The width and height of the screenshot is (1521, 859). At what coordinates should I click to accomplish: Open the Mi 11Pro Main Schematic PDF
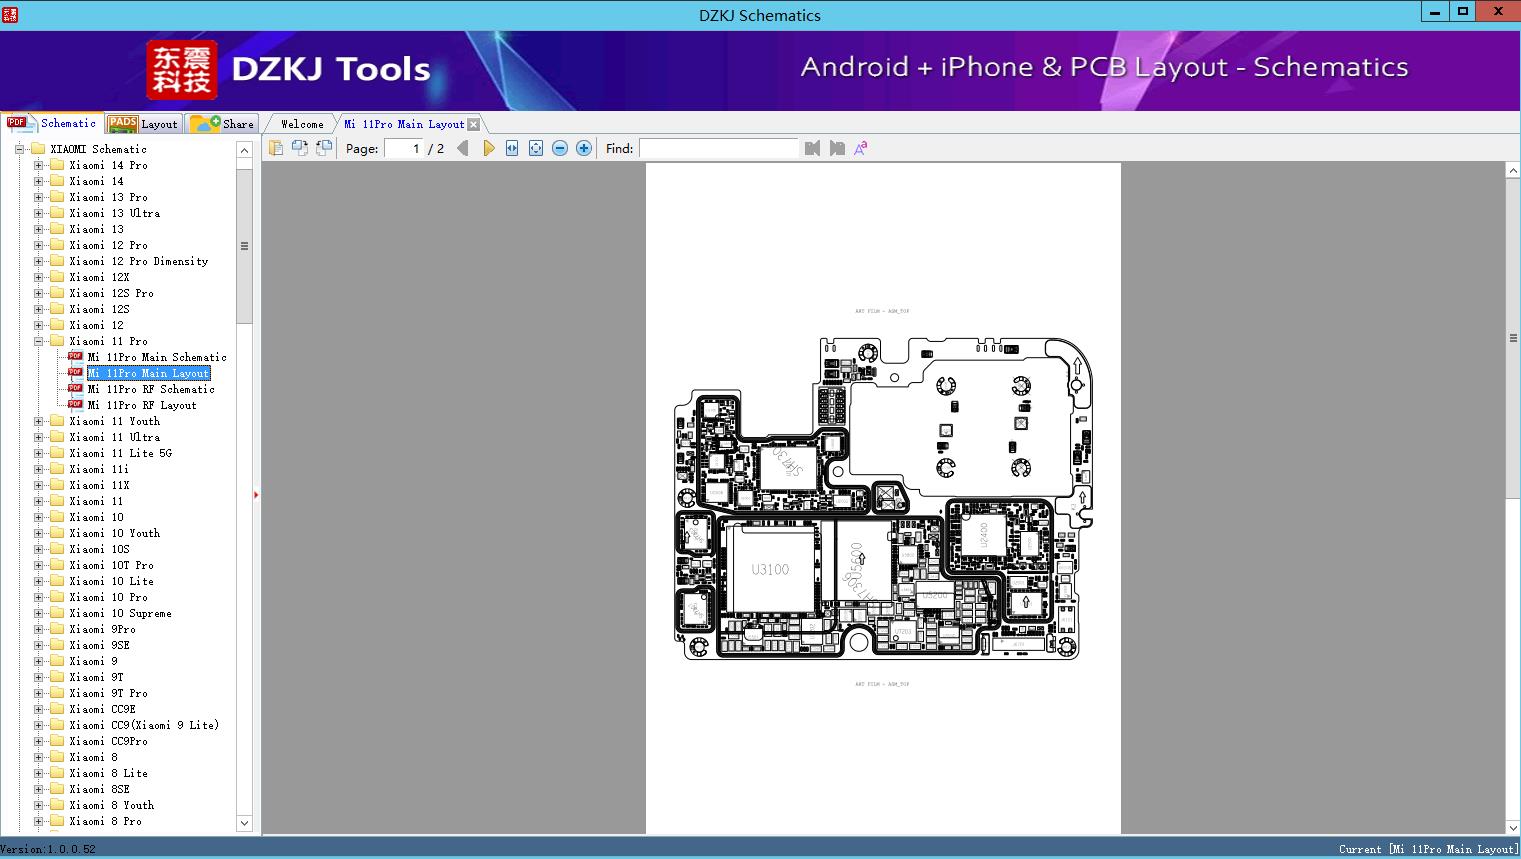pyautogui.click(x=157, y=357)
